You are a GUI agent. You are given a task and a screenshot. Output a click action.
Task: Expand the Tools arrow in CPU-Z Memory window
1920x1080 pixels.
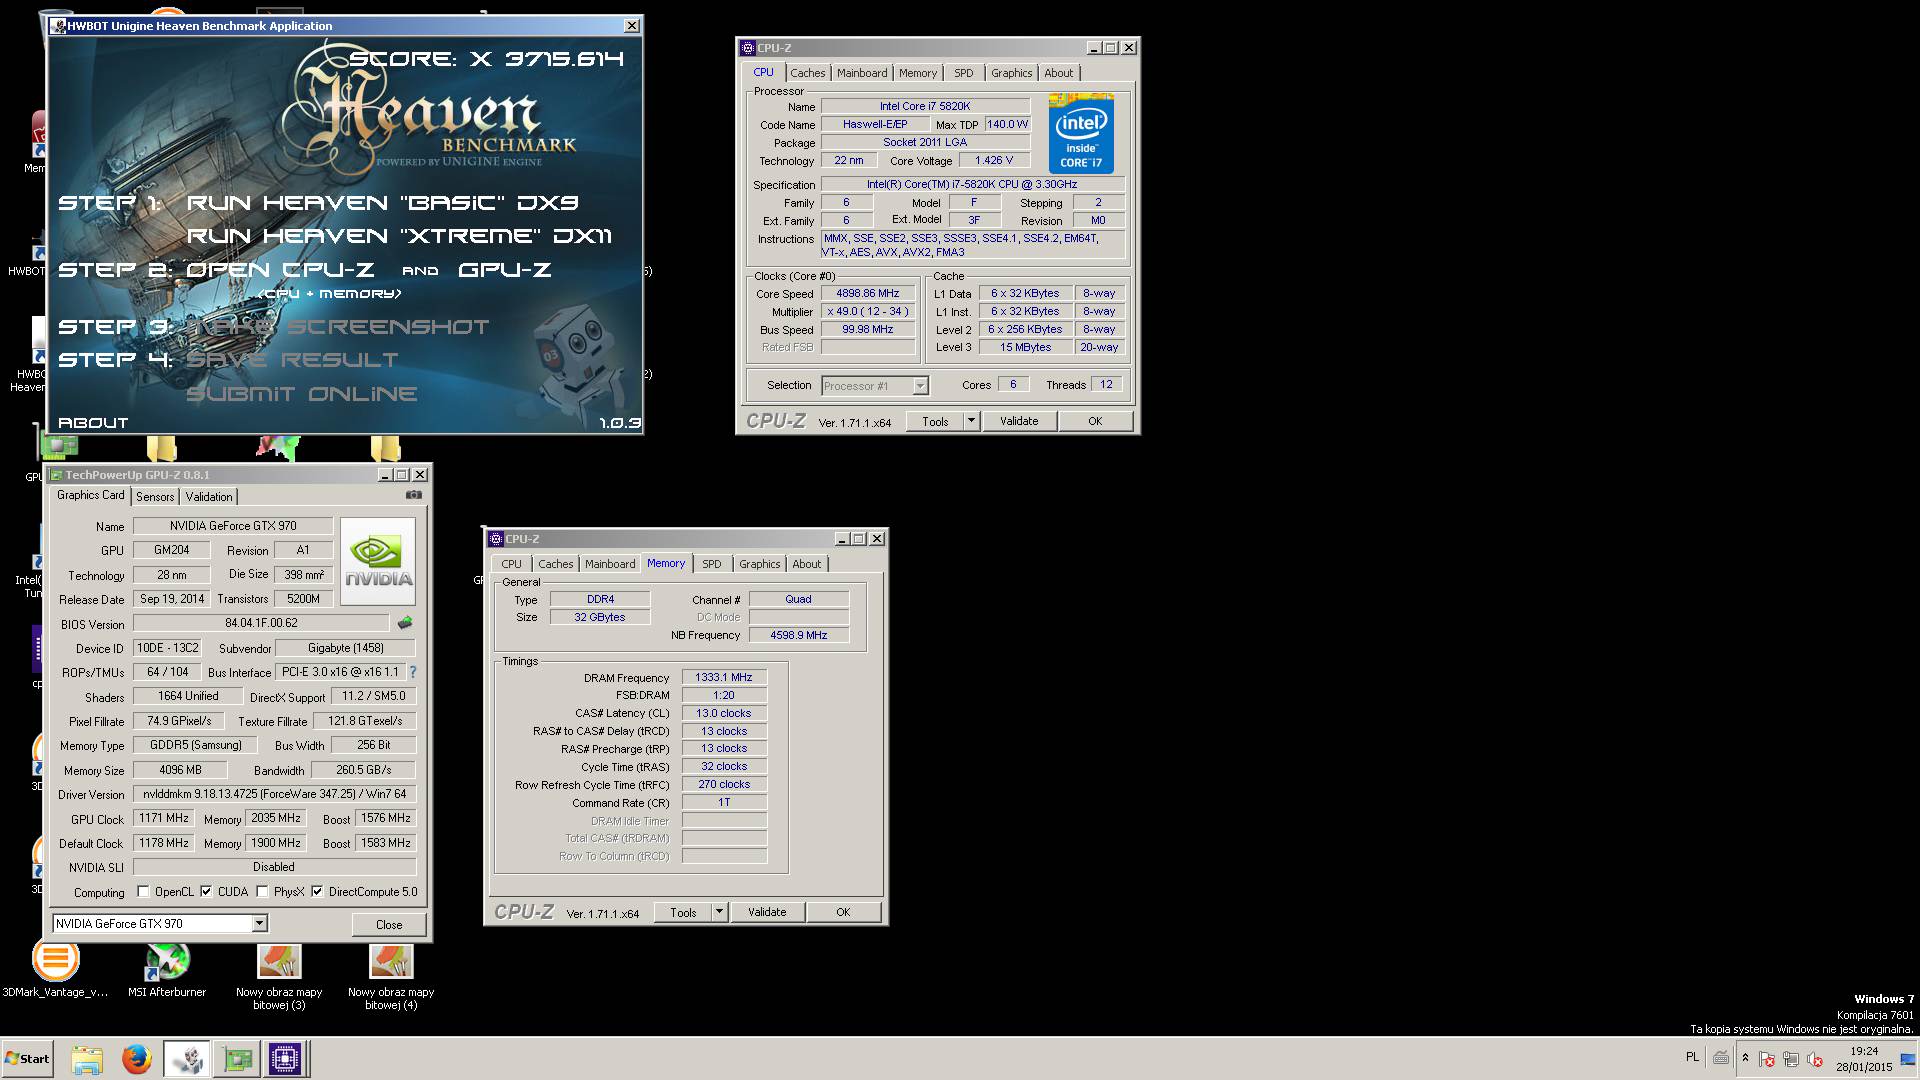718,912
